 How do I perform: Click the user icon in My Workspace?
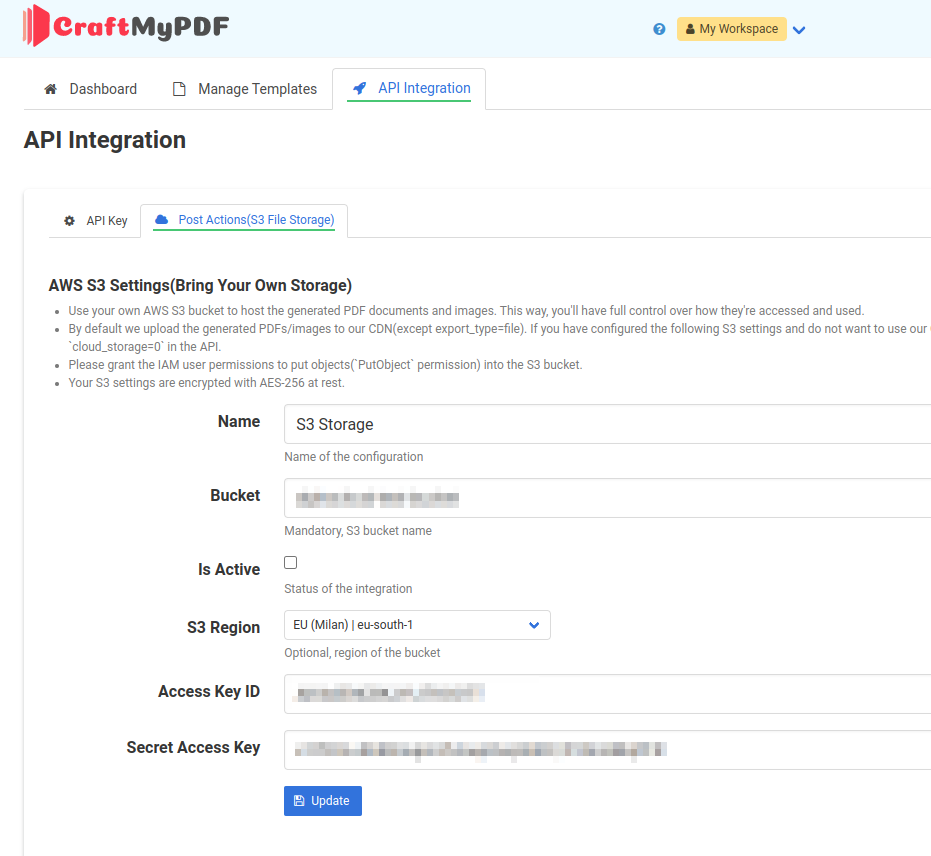point(690,29)
